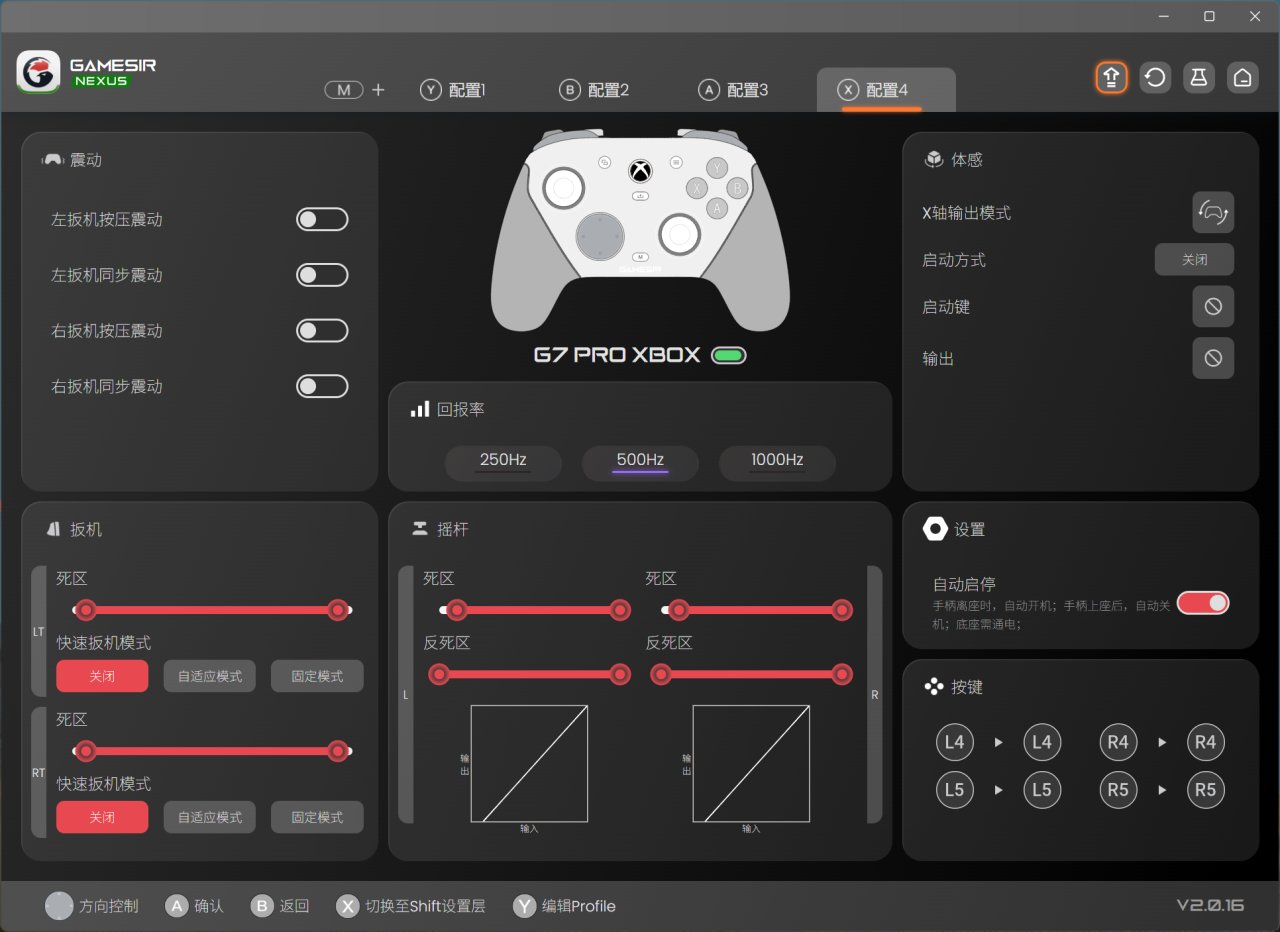The image size is (1280, 932).
Task: Select the RT trigger side tab
Action: (x=39, y=772)
